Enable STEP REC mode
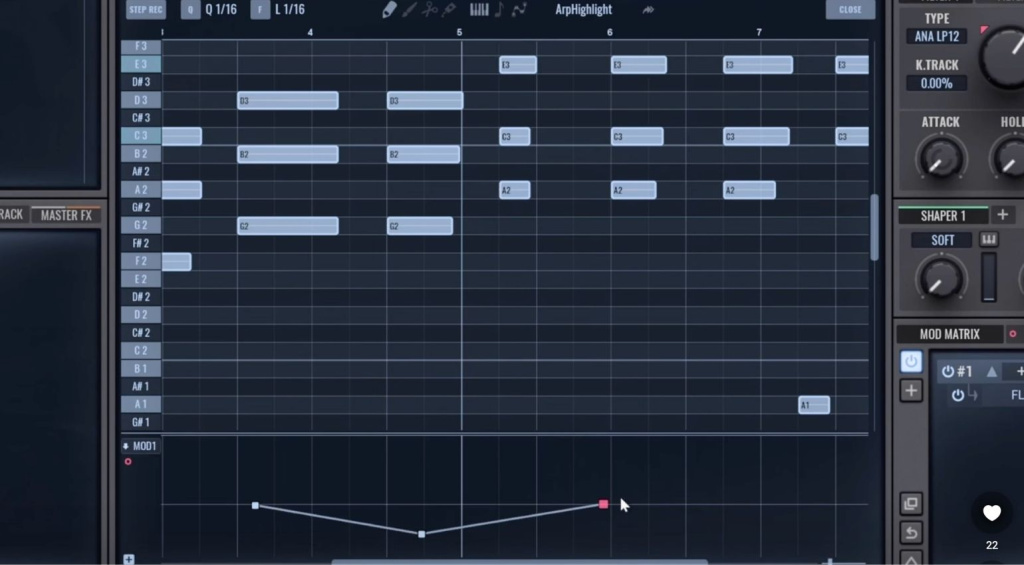Image resolution: width=1024 pixels, height=565 pixels. coord(146,10)
